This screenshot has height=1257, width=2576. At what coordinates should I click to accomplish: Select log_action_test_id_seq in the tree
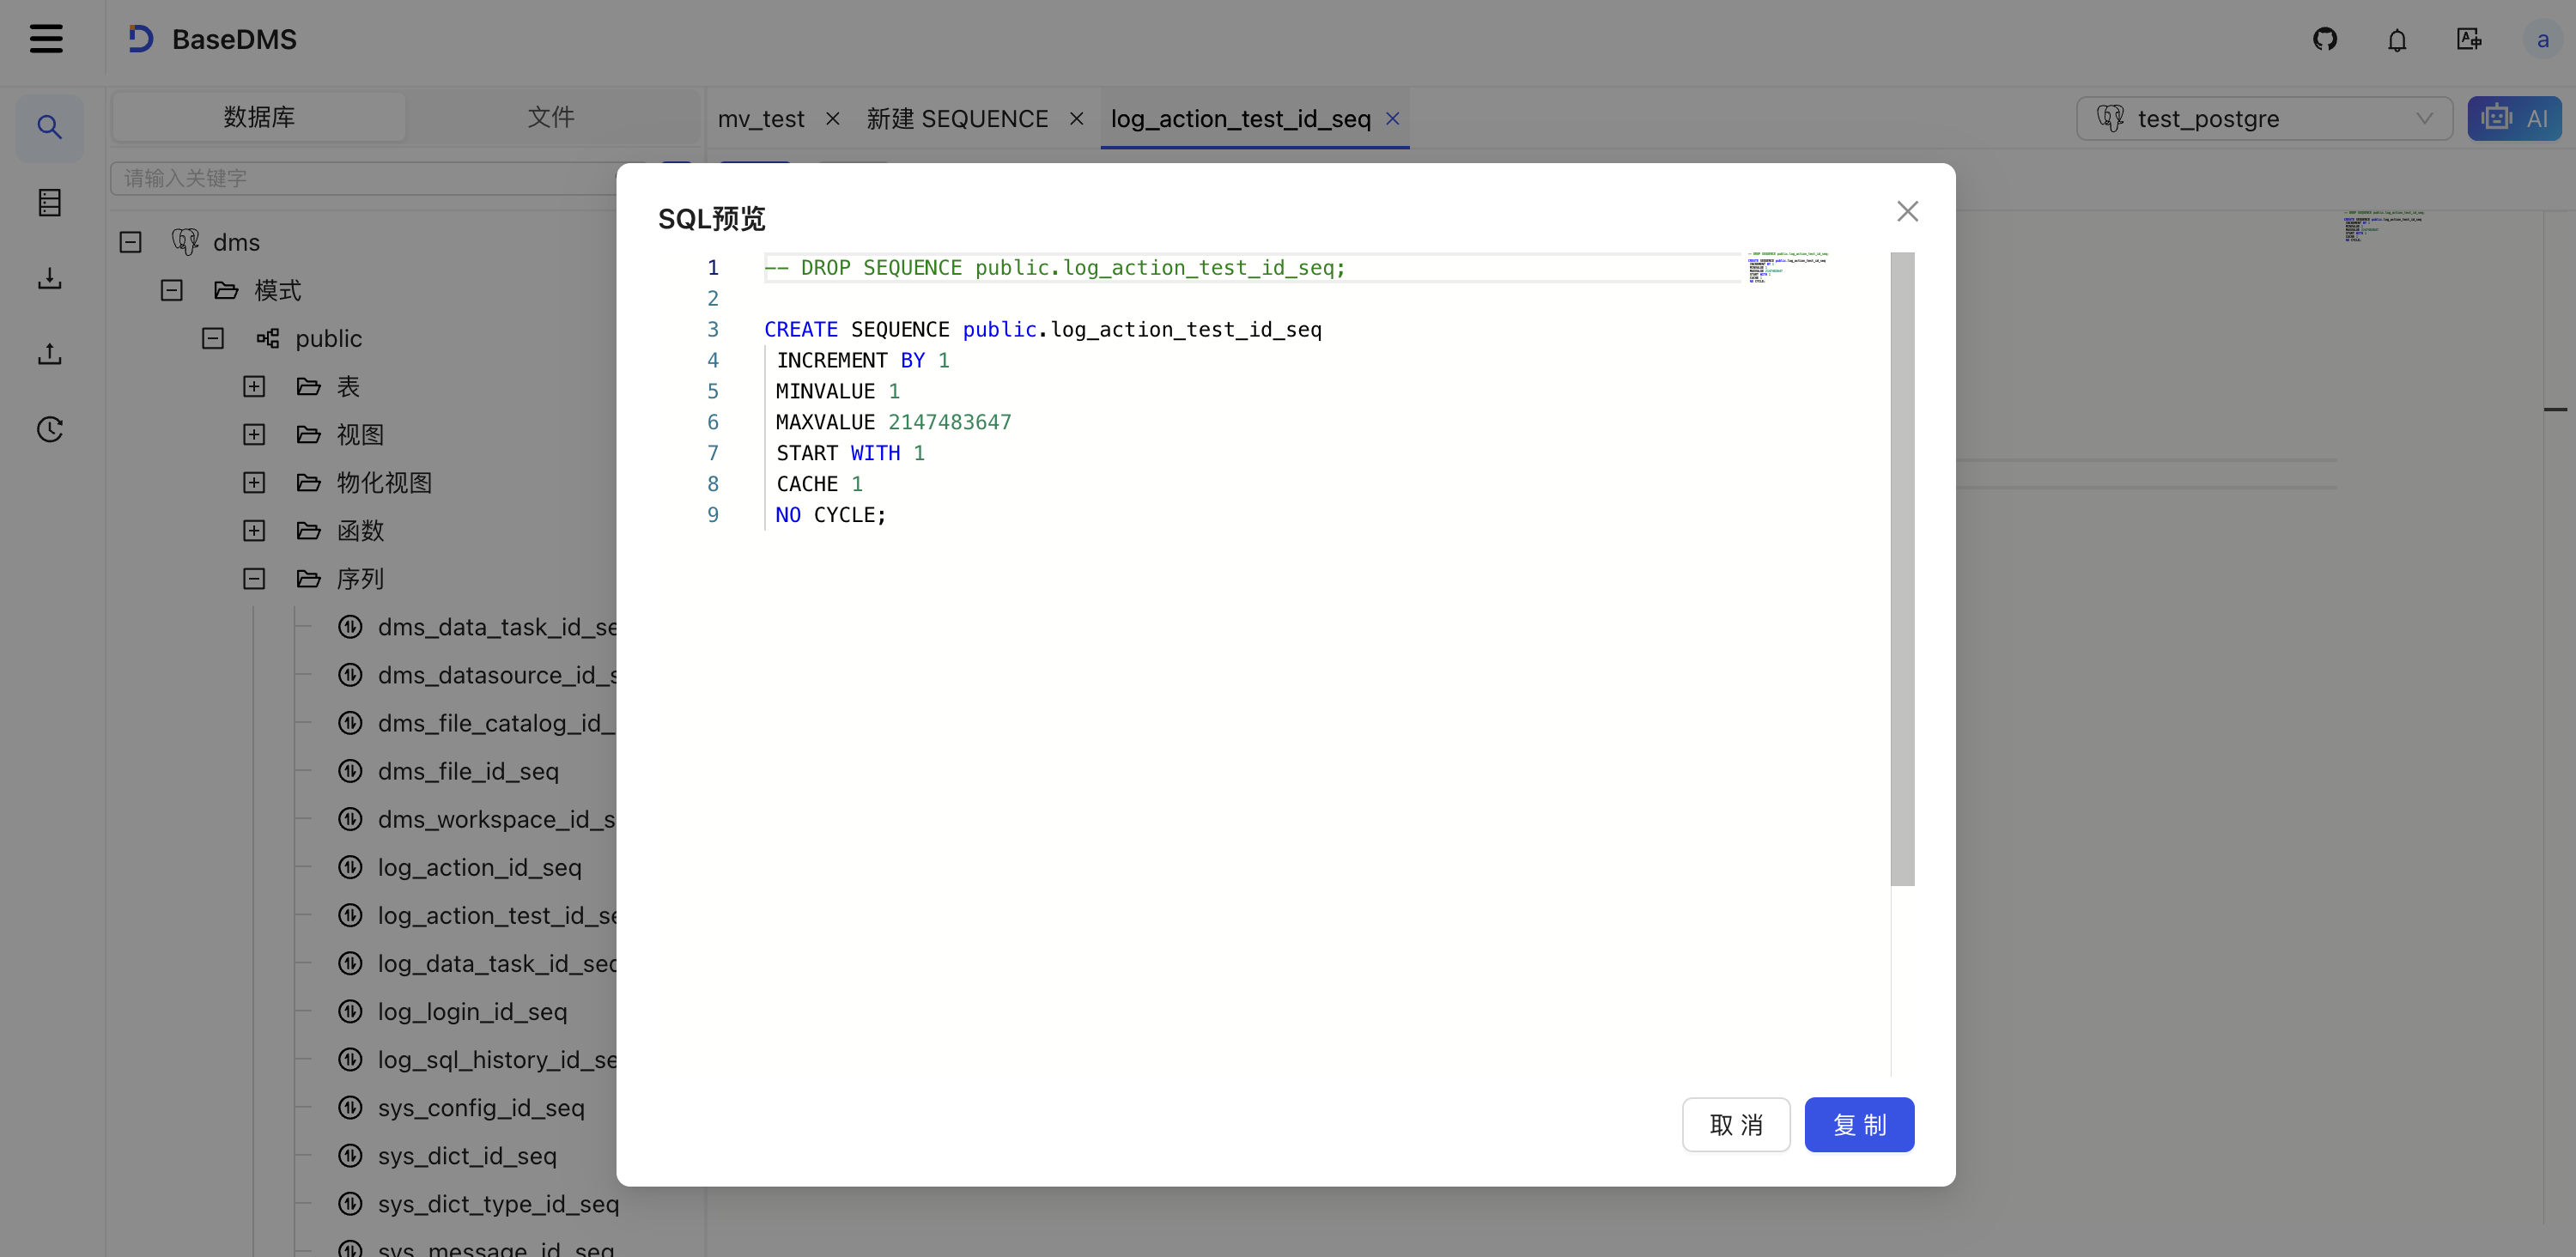[497, 915]
